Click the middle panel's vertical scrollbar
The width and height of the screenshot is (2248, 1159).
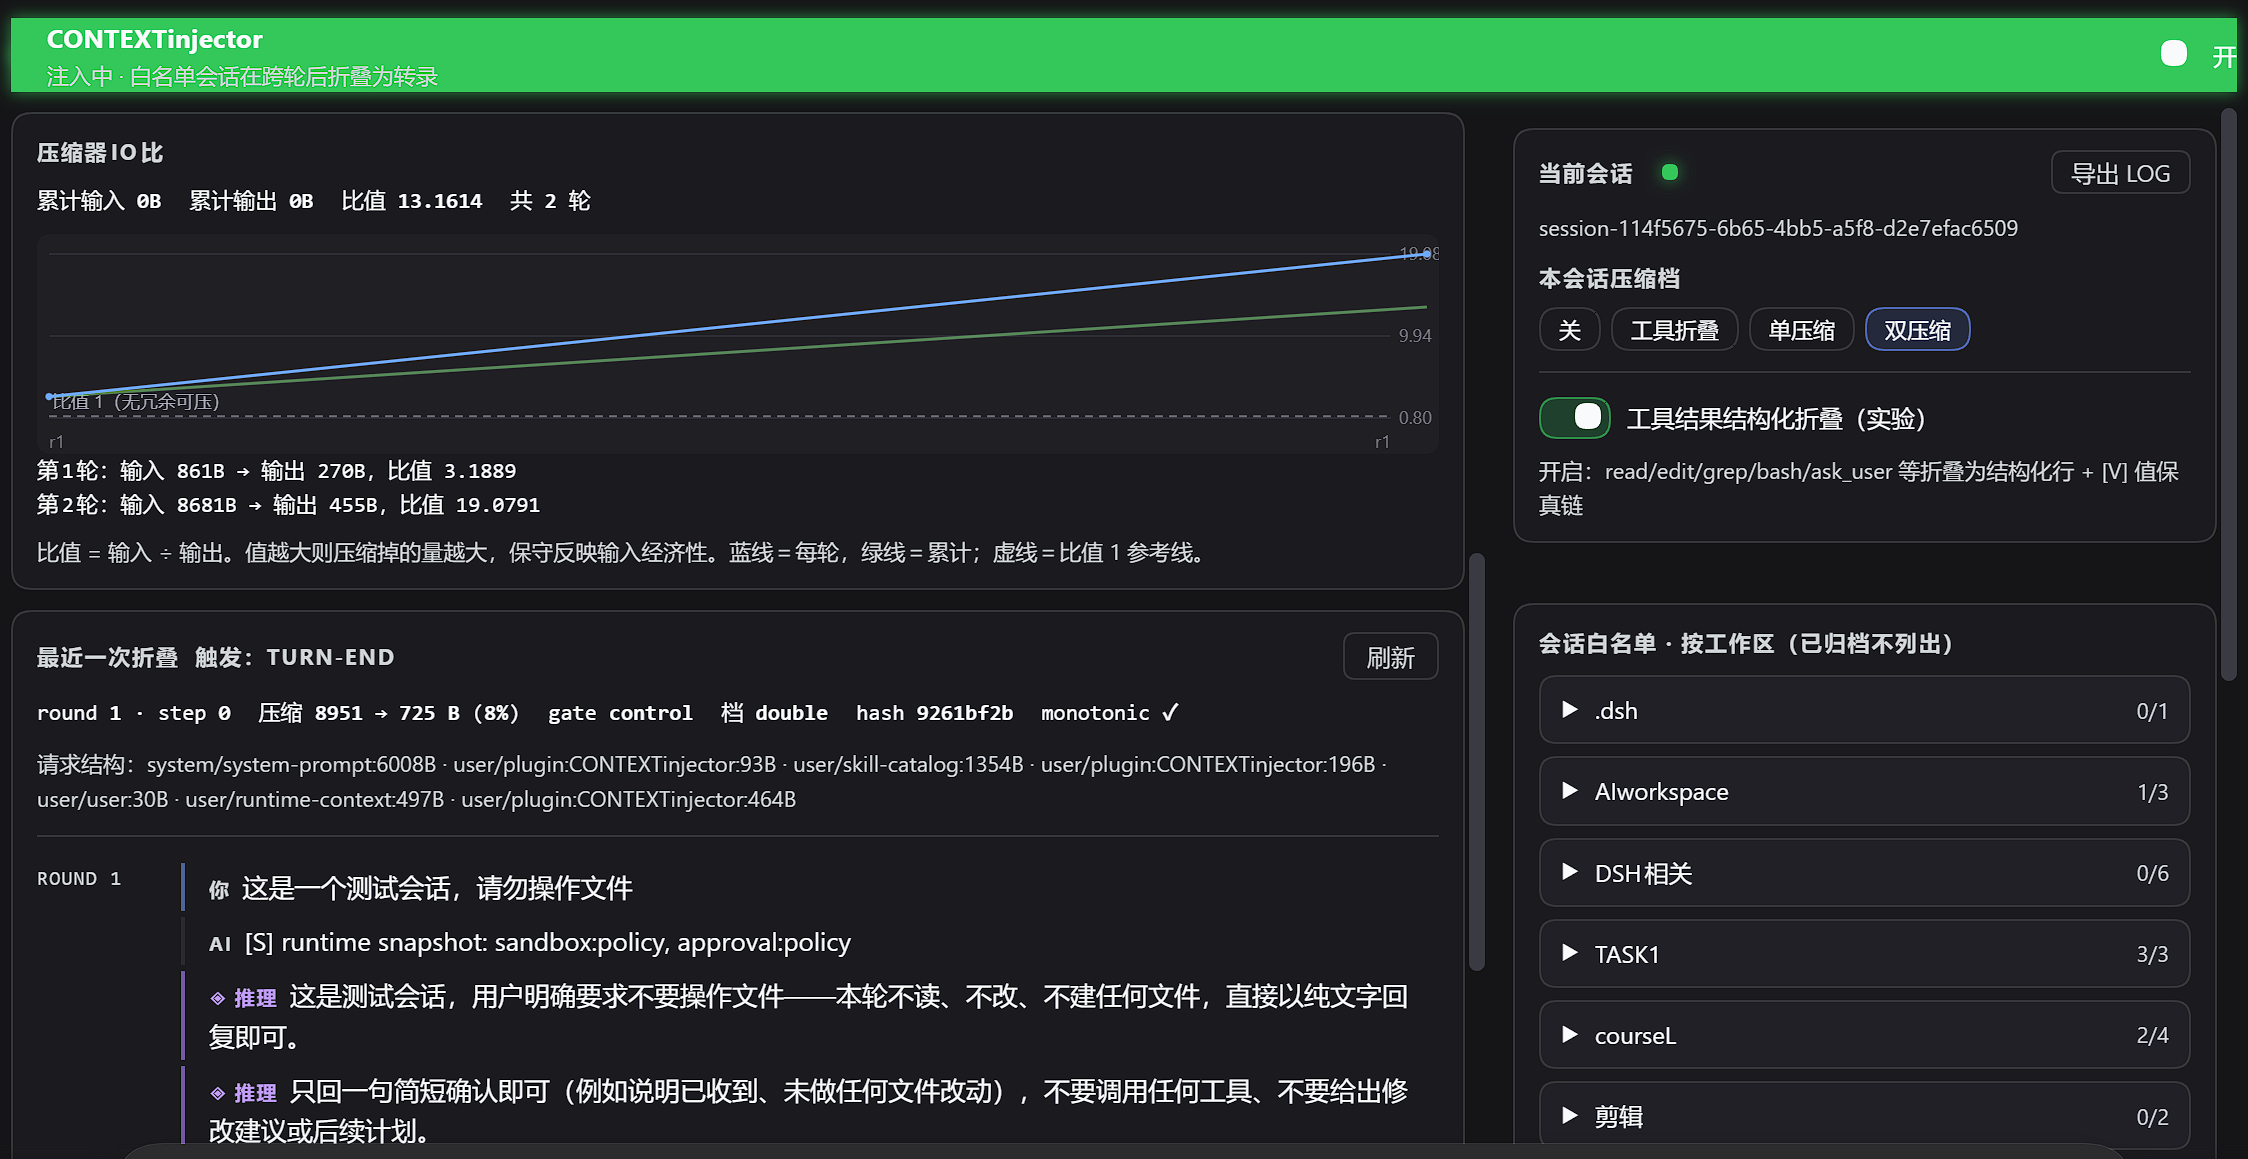(x=1477, y=761)
